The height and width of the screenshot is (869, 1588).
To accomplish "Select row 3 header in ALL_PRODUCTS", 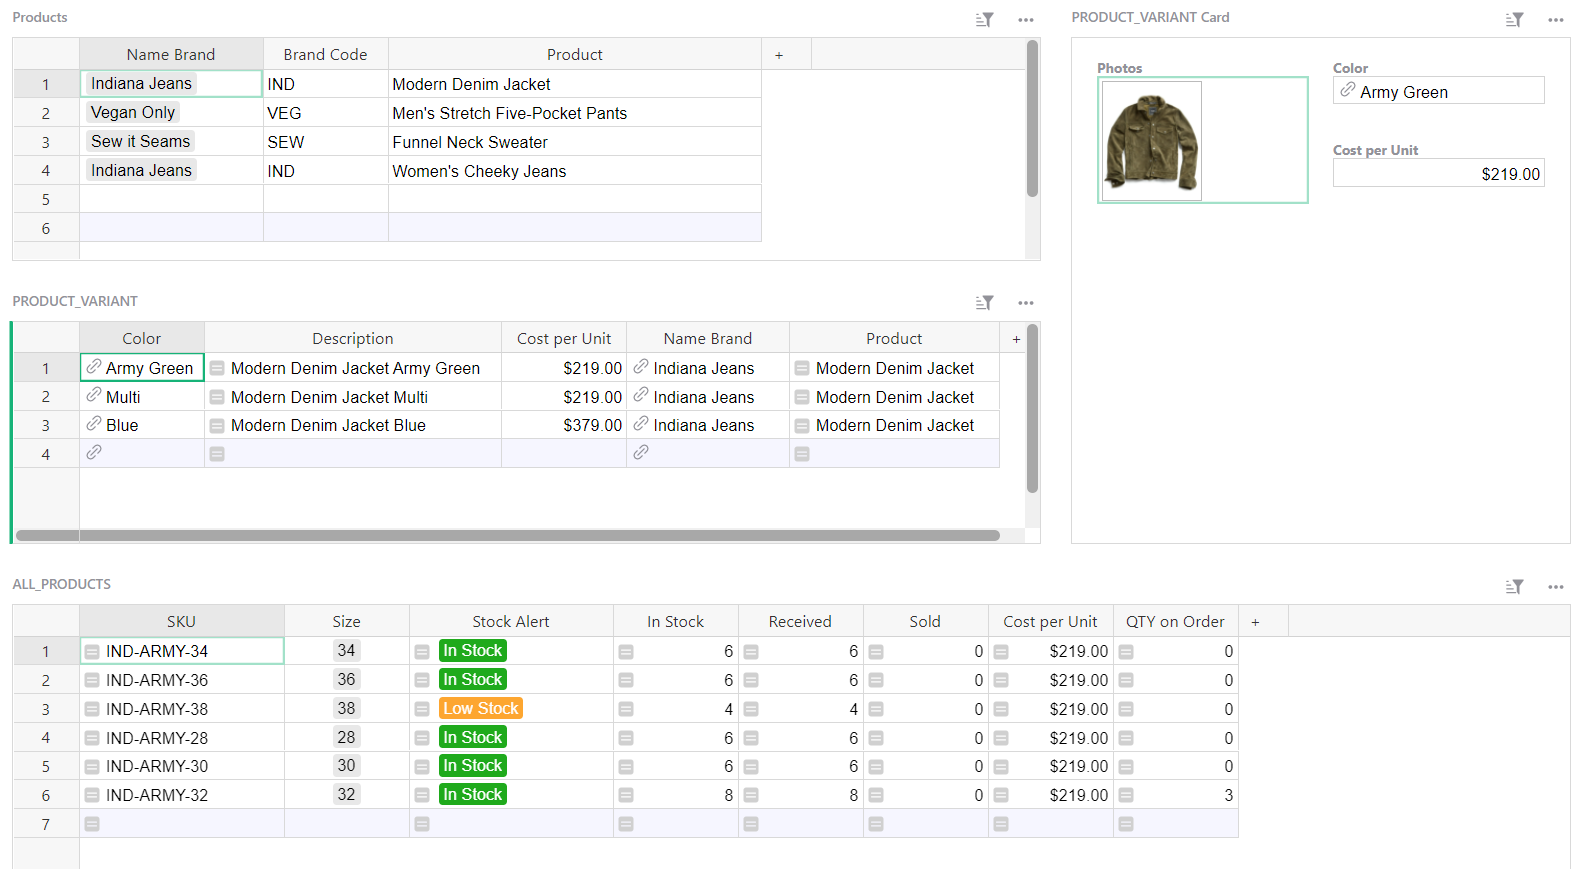I will pyautogui.click(x=45, y=710).
